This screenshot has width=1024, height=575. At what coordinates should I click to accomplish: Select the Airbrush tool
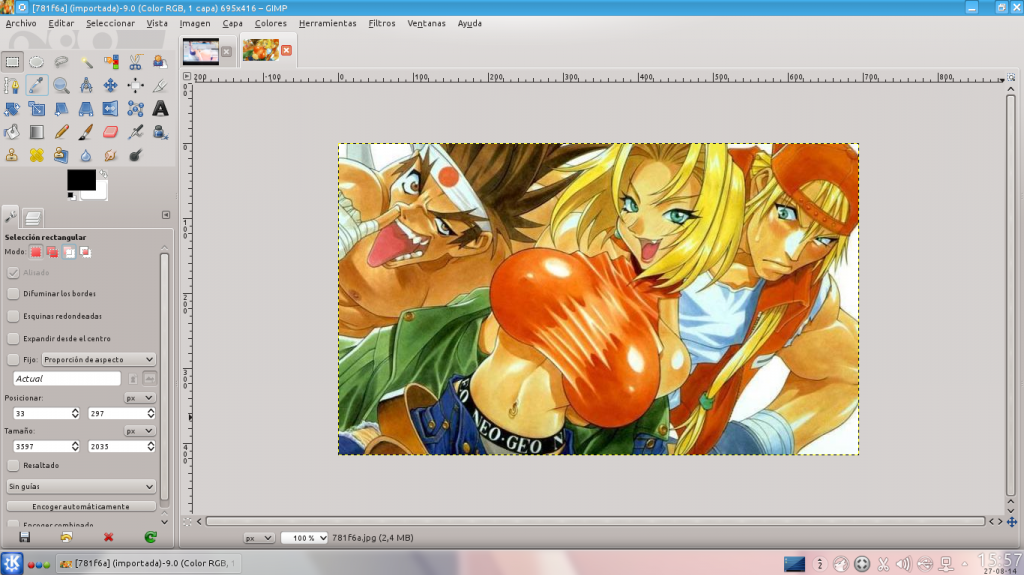pos(135,132)
